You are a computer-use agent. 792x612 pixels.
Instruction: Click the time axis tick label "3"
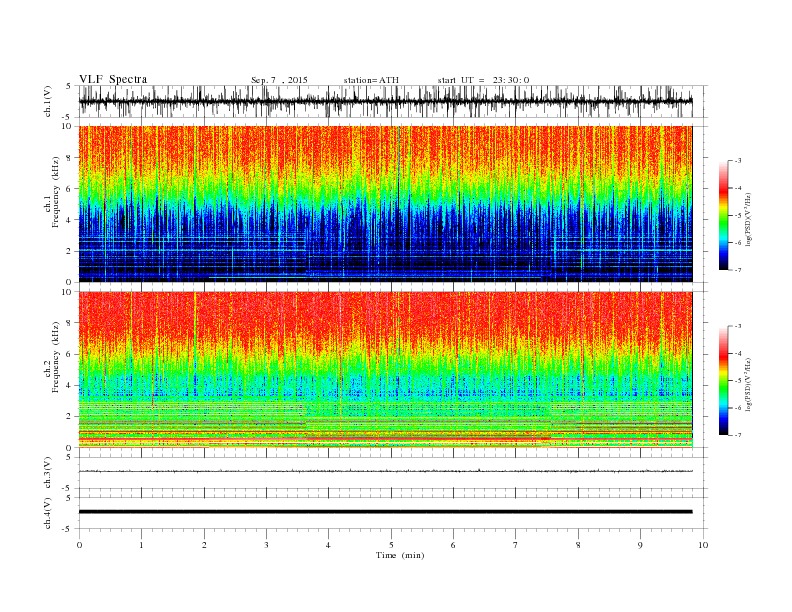pyautogui.click(x=266, y=545)
